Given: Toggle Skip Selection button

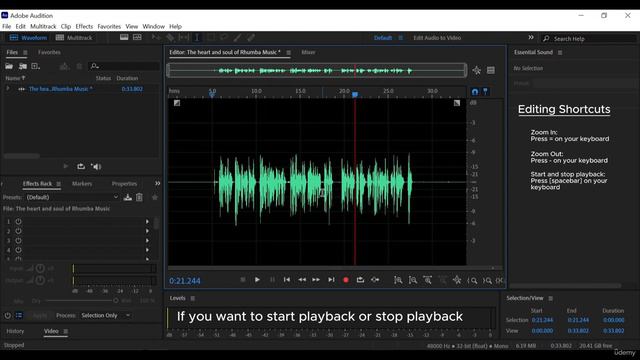Looking at the screenshot, I should click(x=375, y=280).
